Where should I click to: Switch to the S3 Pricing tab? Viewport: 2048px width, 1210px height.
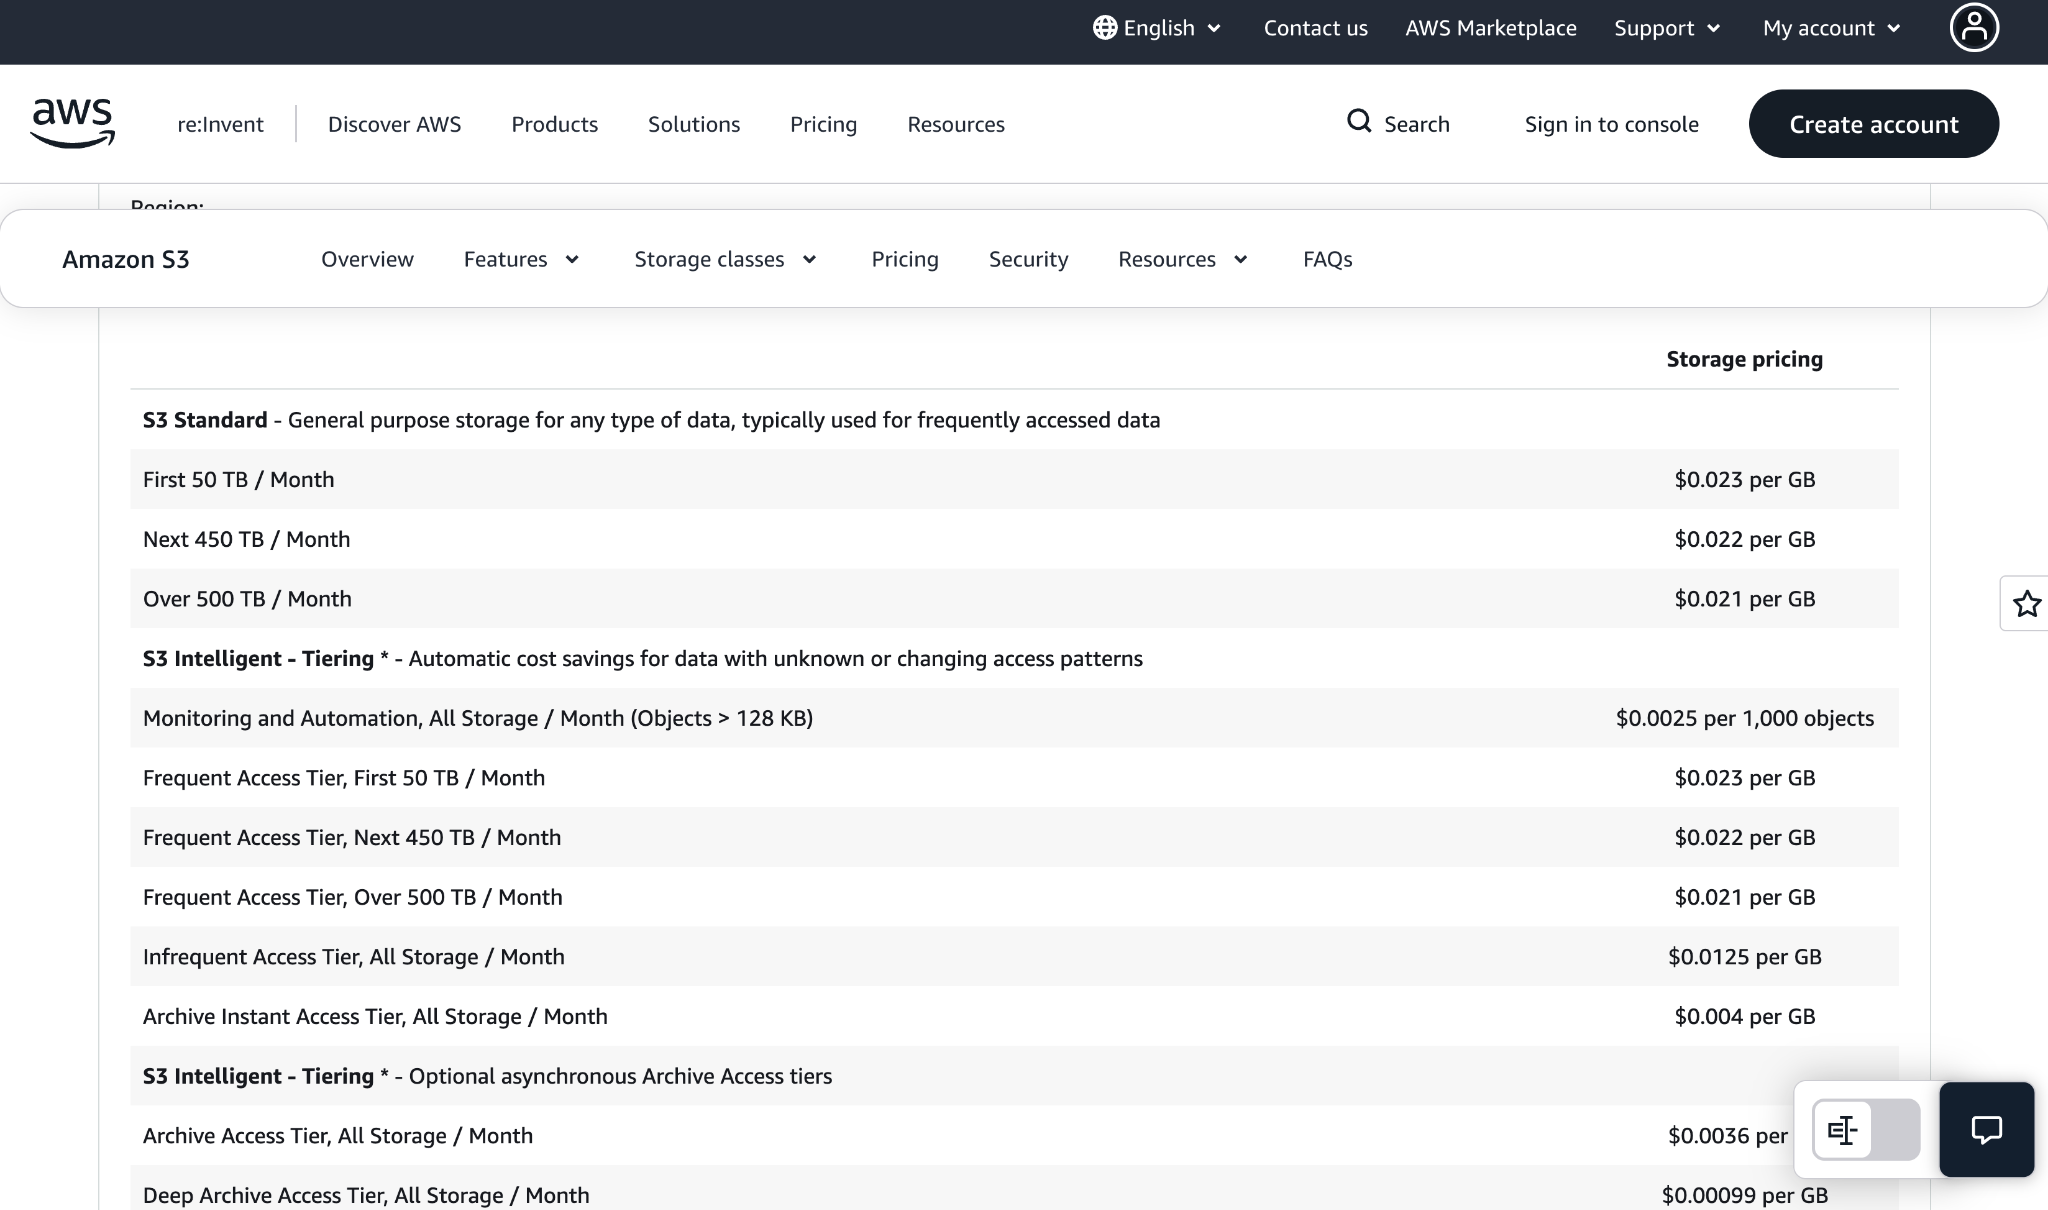(x=905, y=259)
